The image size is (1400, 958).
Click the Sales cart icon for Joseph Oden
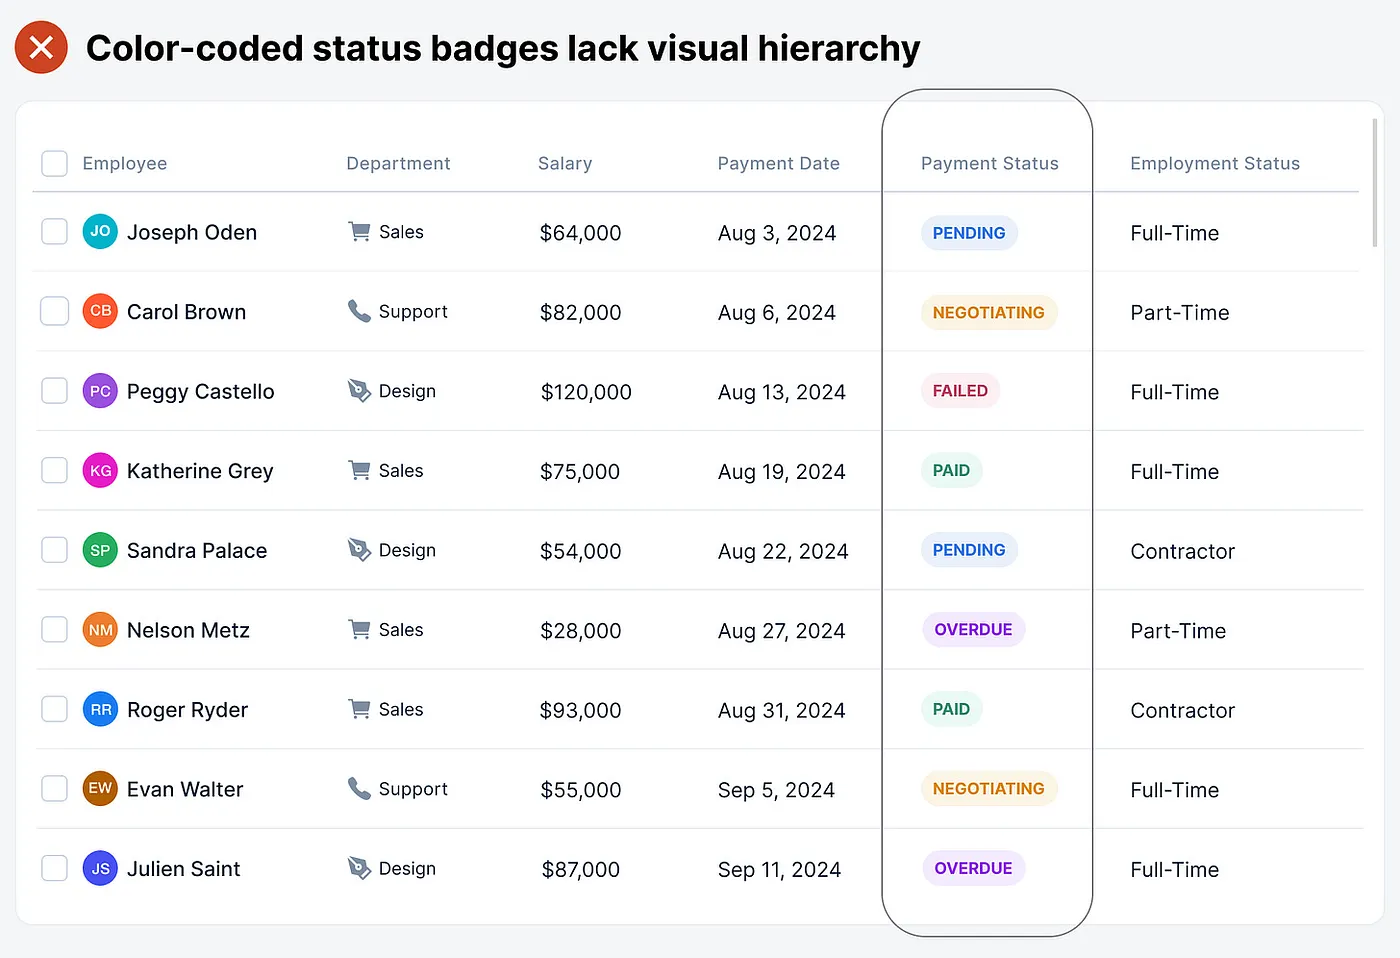pos(359,232)
